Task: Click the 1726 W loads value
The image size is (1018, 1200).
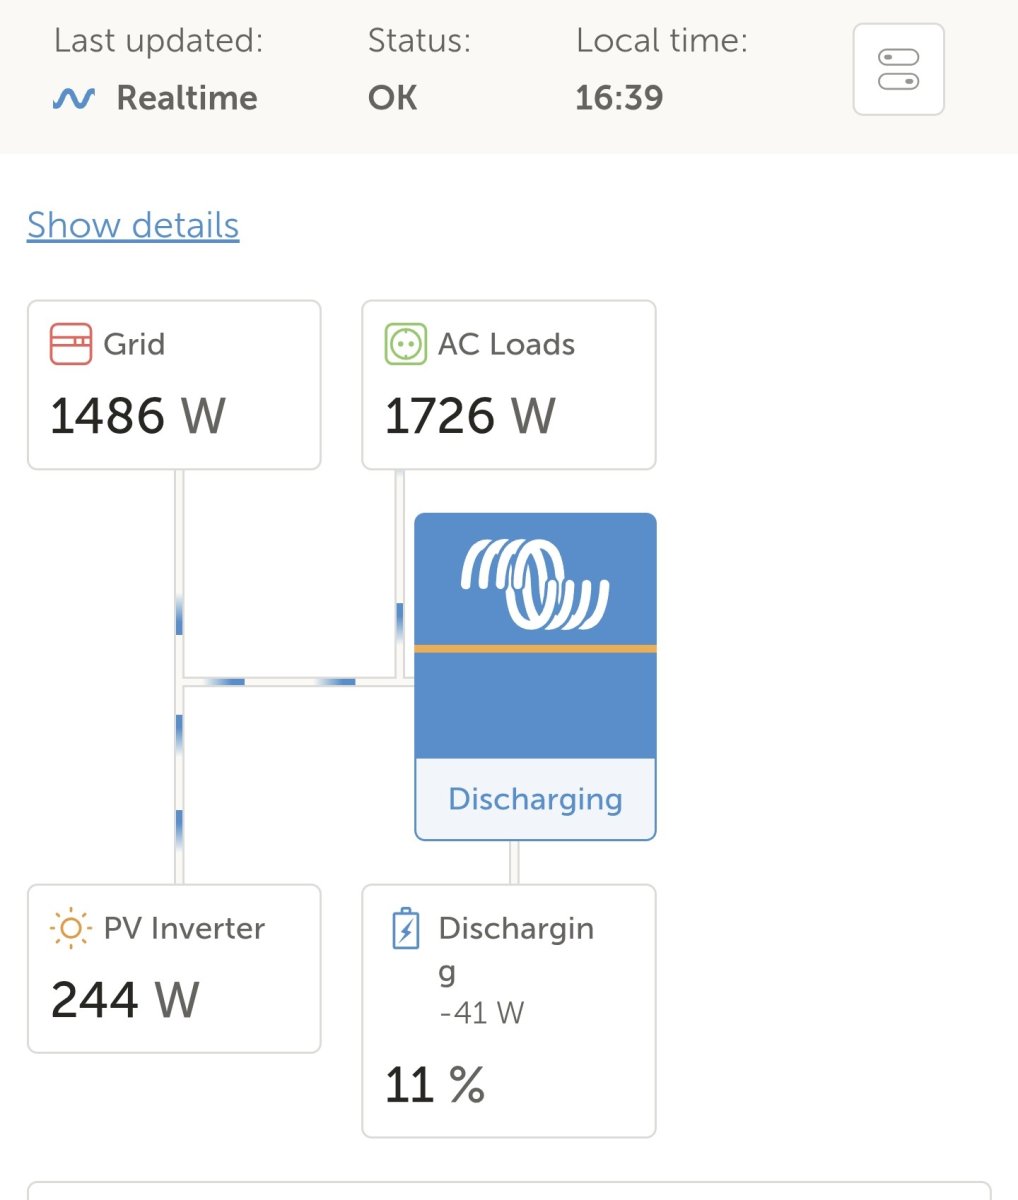Action: click(x=470, y=416)
